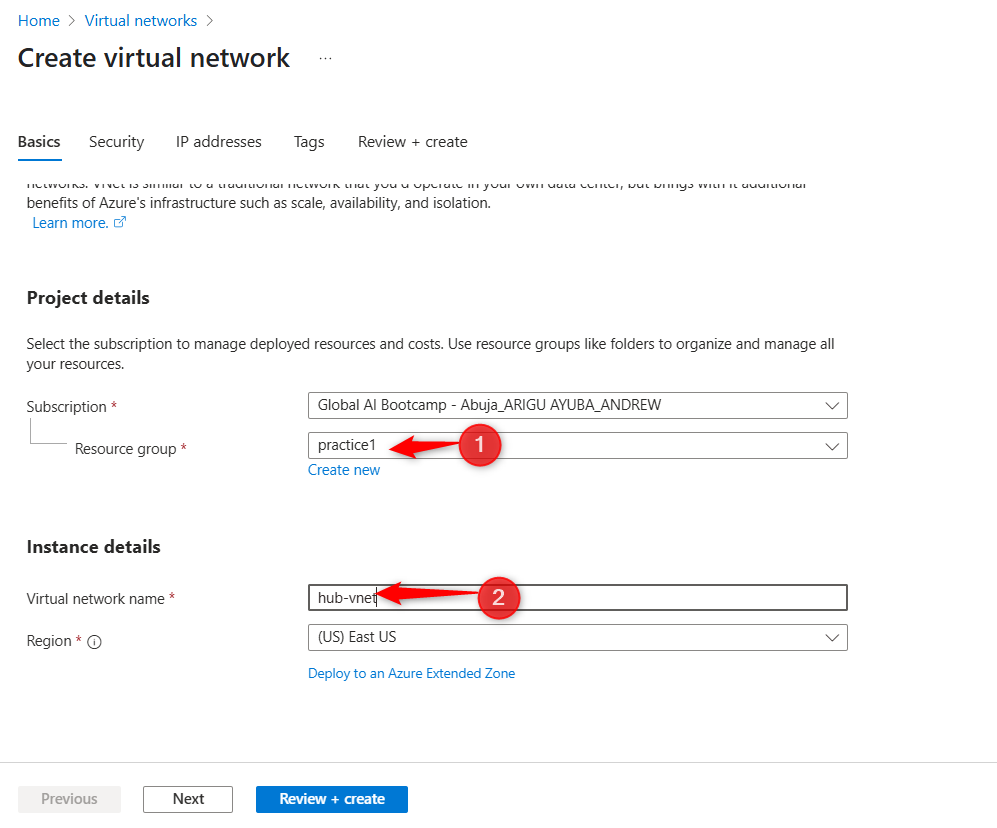
Task: Click the Home breadcrumb link
Action: click(39, 20)
